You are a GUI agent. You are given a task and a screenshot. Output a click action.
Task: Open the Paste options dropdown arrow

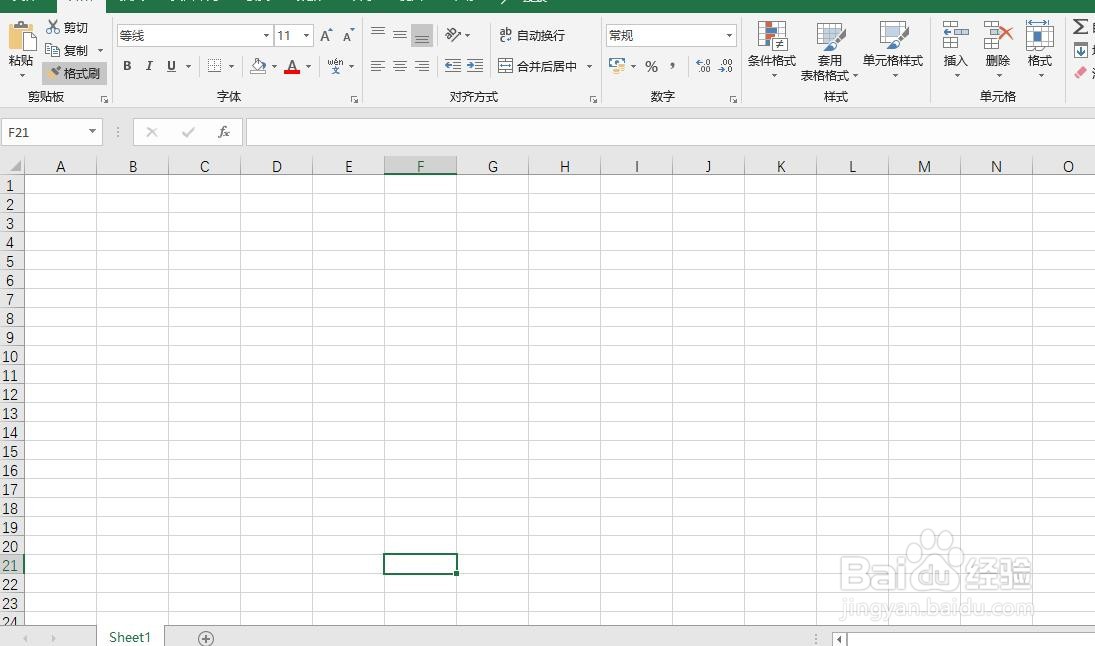22,75
